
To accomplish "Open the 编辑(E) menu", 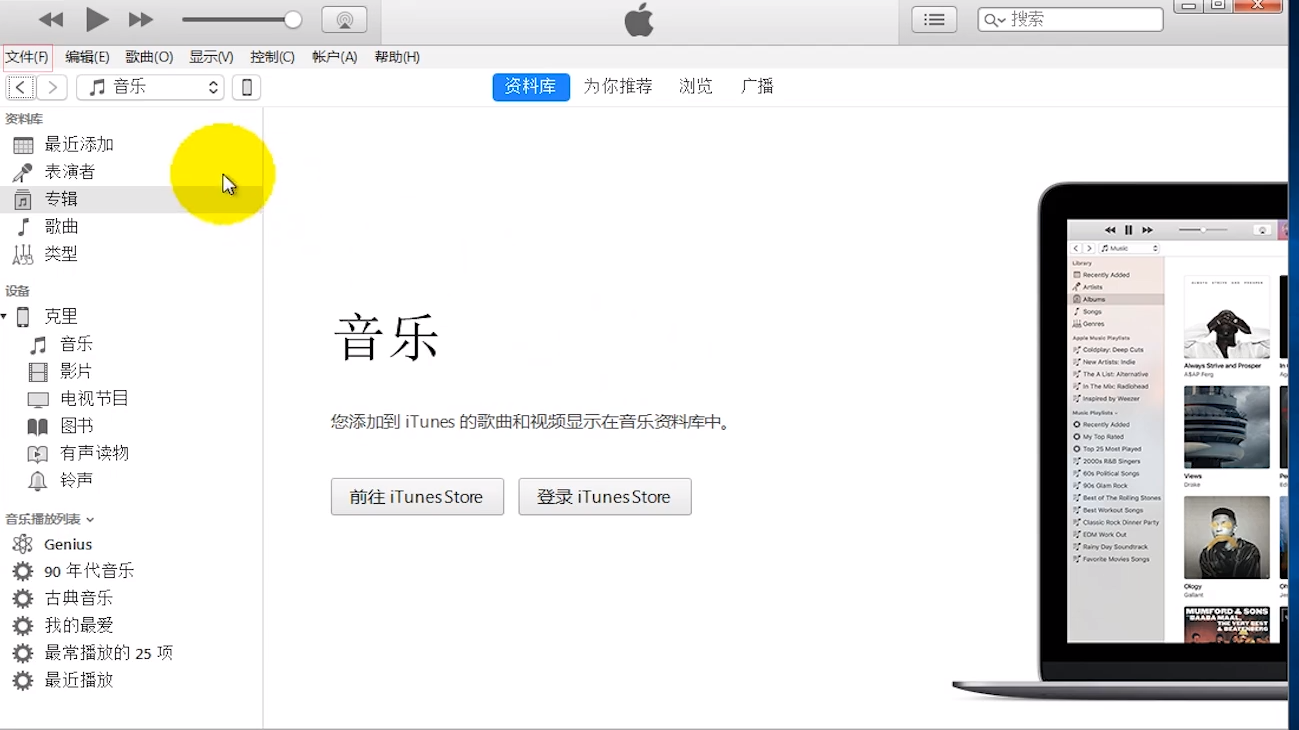I will point(87,57).
